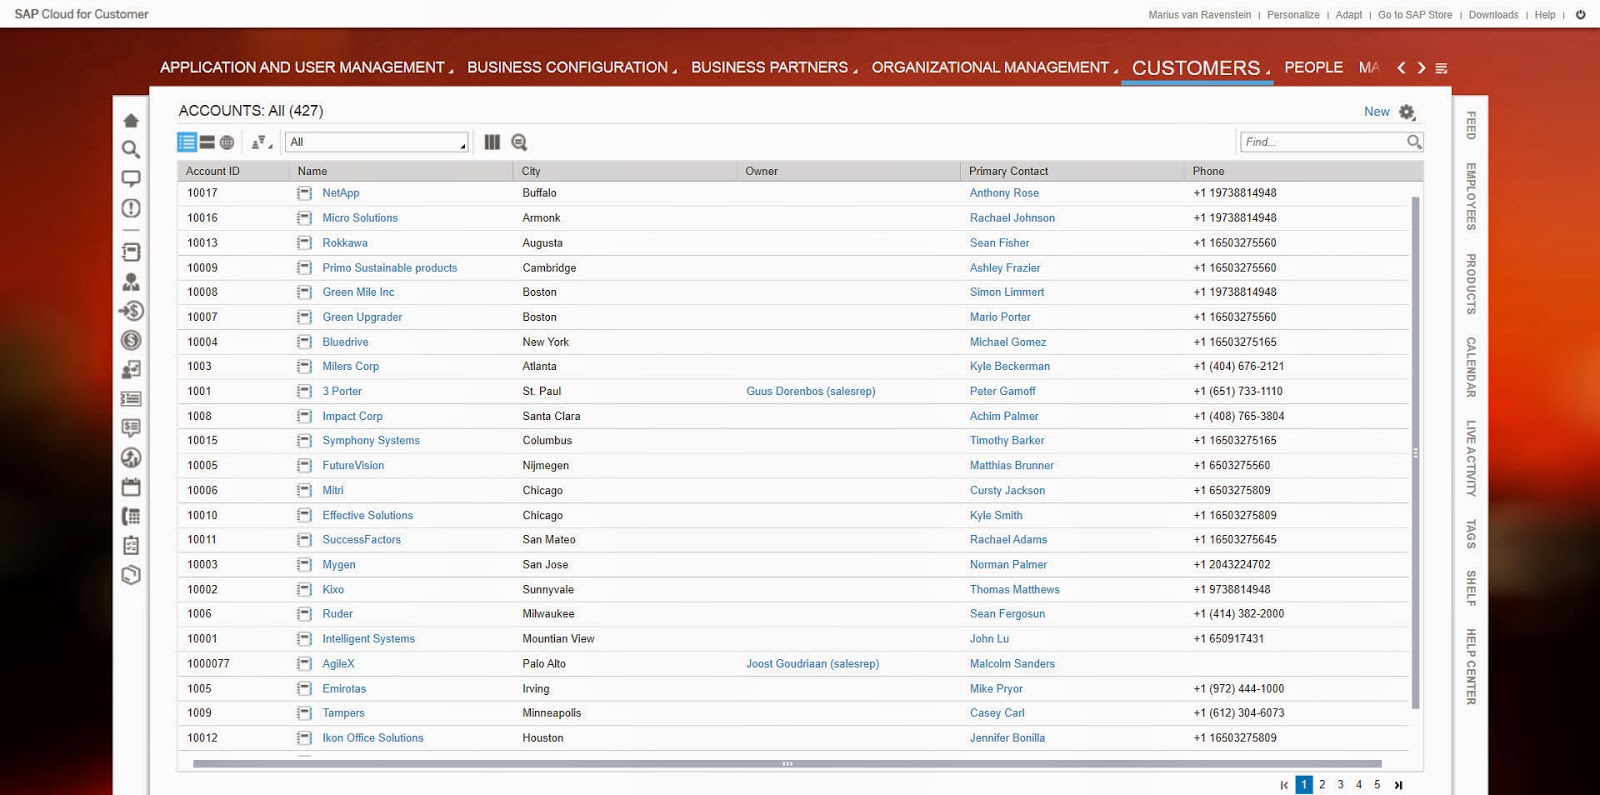Click Go to SAP Store link
This screenshot has height=795, width=1600.
(1415, 15)
